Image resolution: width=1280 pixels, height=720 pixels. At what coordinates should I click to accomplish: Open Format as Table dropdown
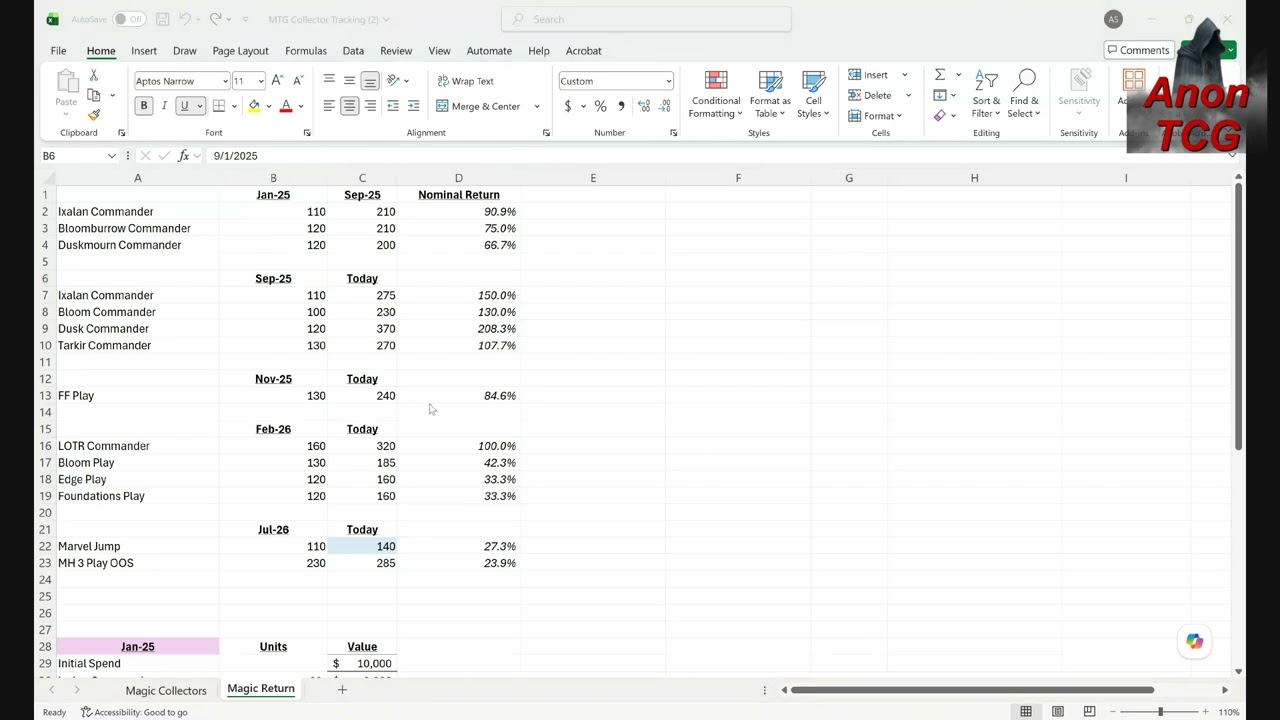(x=770, y=95)
